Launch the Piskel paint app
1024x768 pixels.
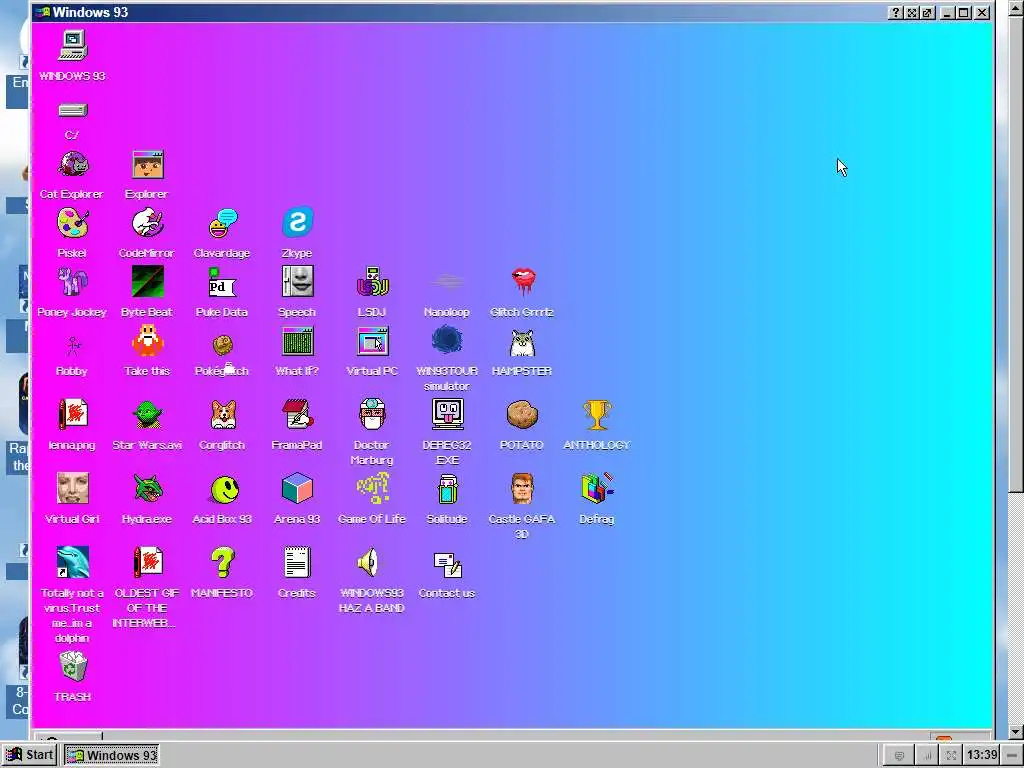click(72, 223)
